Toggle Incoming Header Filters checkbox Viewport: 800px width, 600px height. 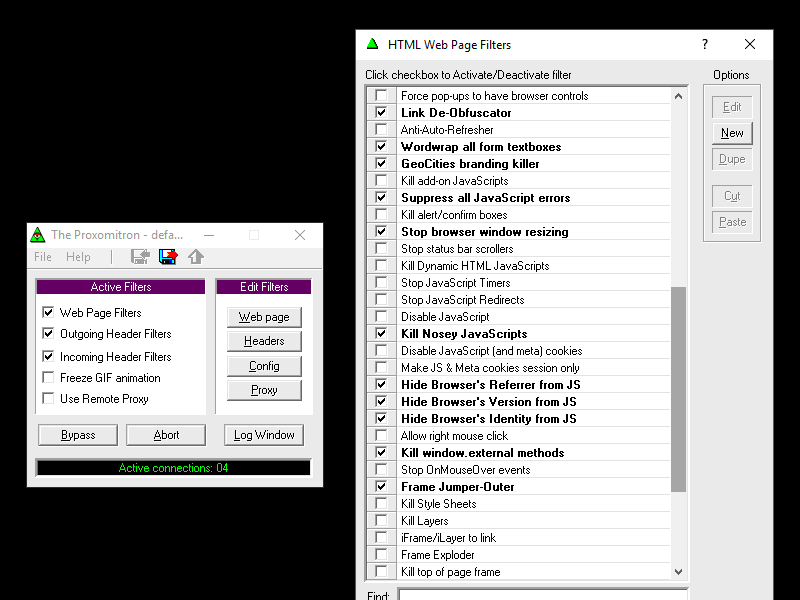(x=48, y=356)
